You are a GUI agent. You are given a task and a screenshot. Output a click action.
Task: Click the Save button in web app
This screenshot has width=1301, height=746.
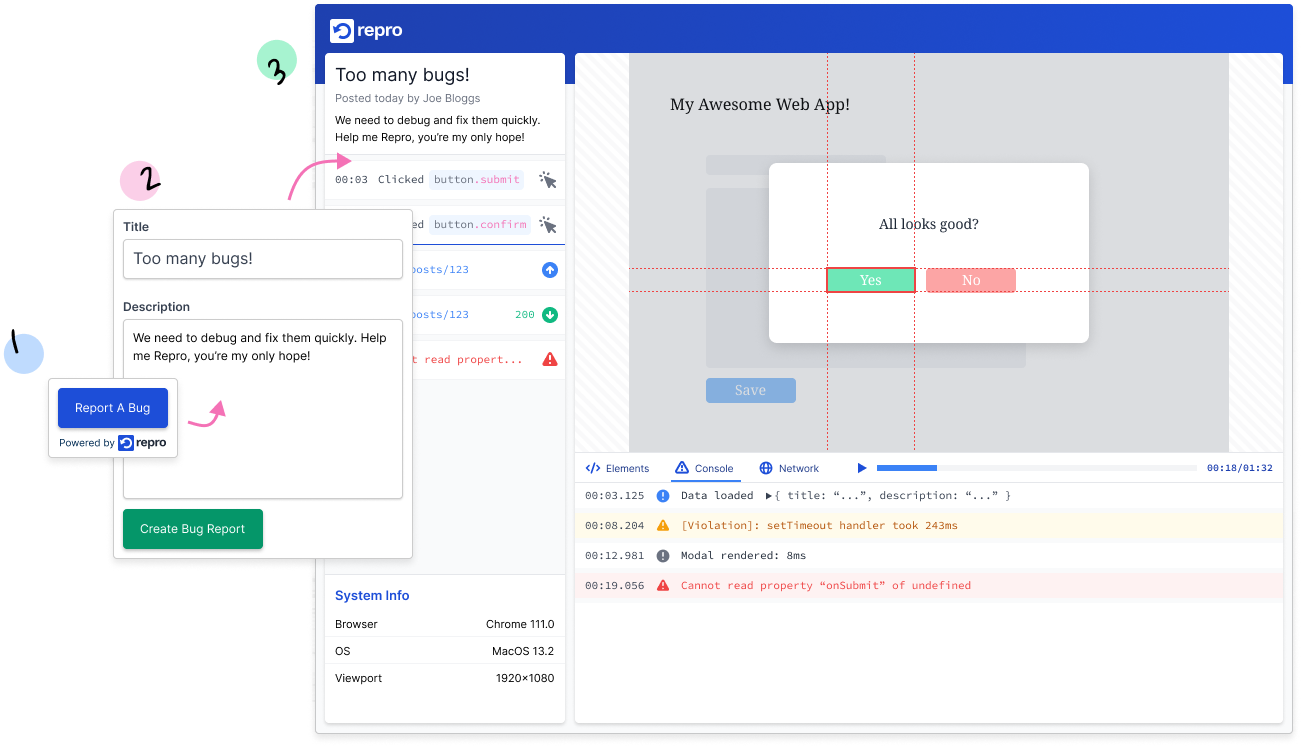coord(751,390)
